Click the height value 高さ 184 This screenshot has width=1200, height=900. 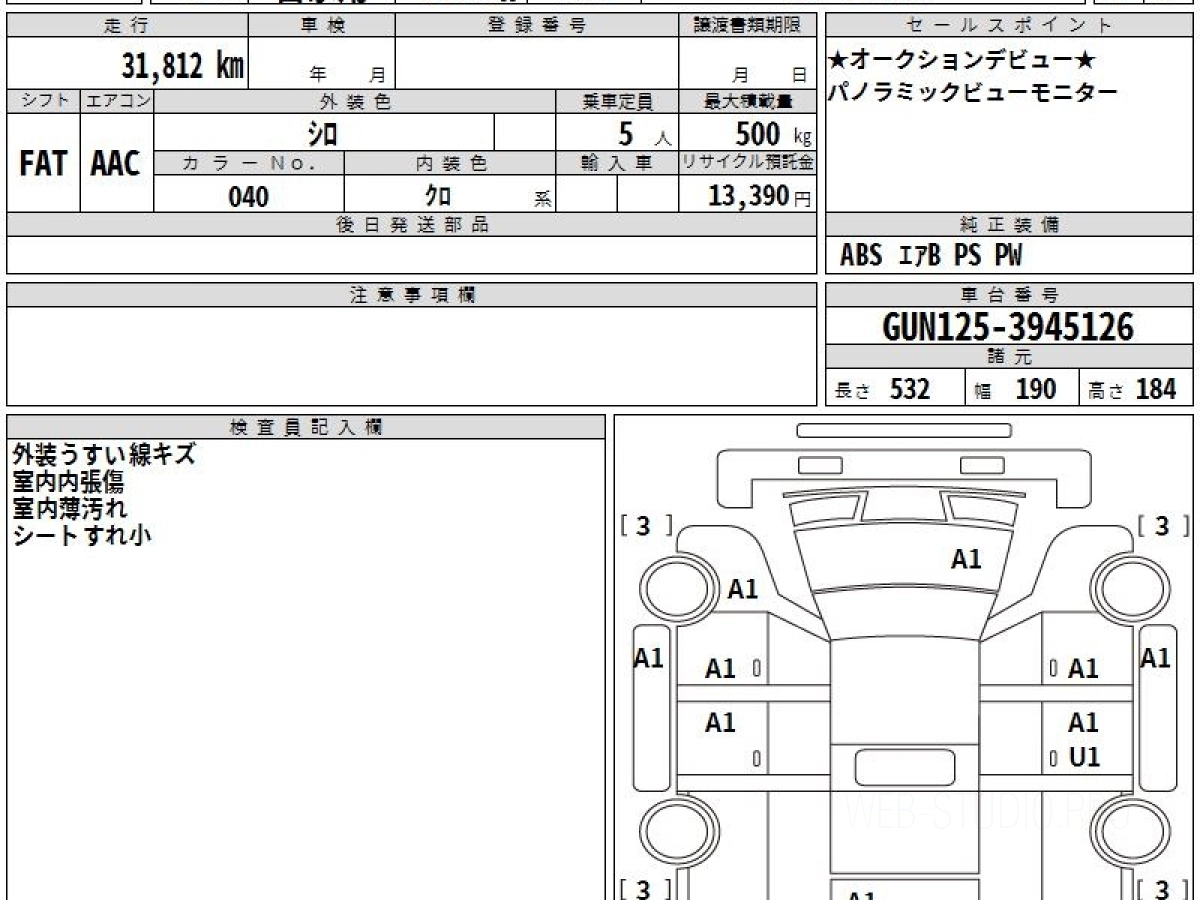(1132, 389)
